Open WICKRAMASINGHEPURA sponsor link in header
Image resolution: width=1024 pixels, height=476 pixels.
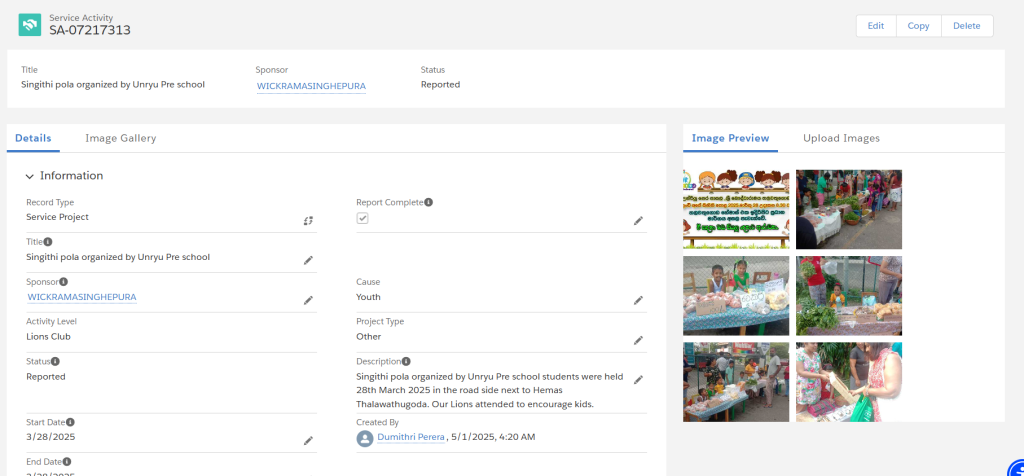tap(311, 86)
